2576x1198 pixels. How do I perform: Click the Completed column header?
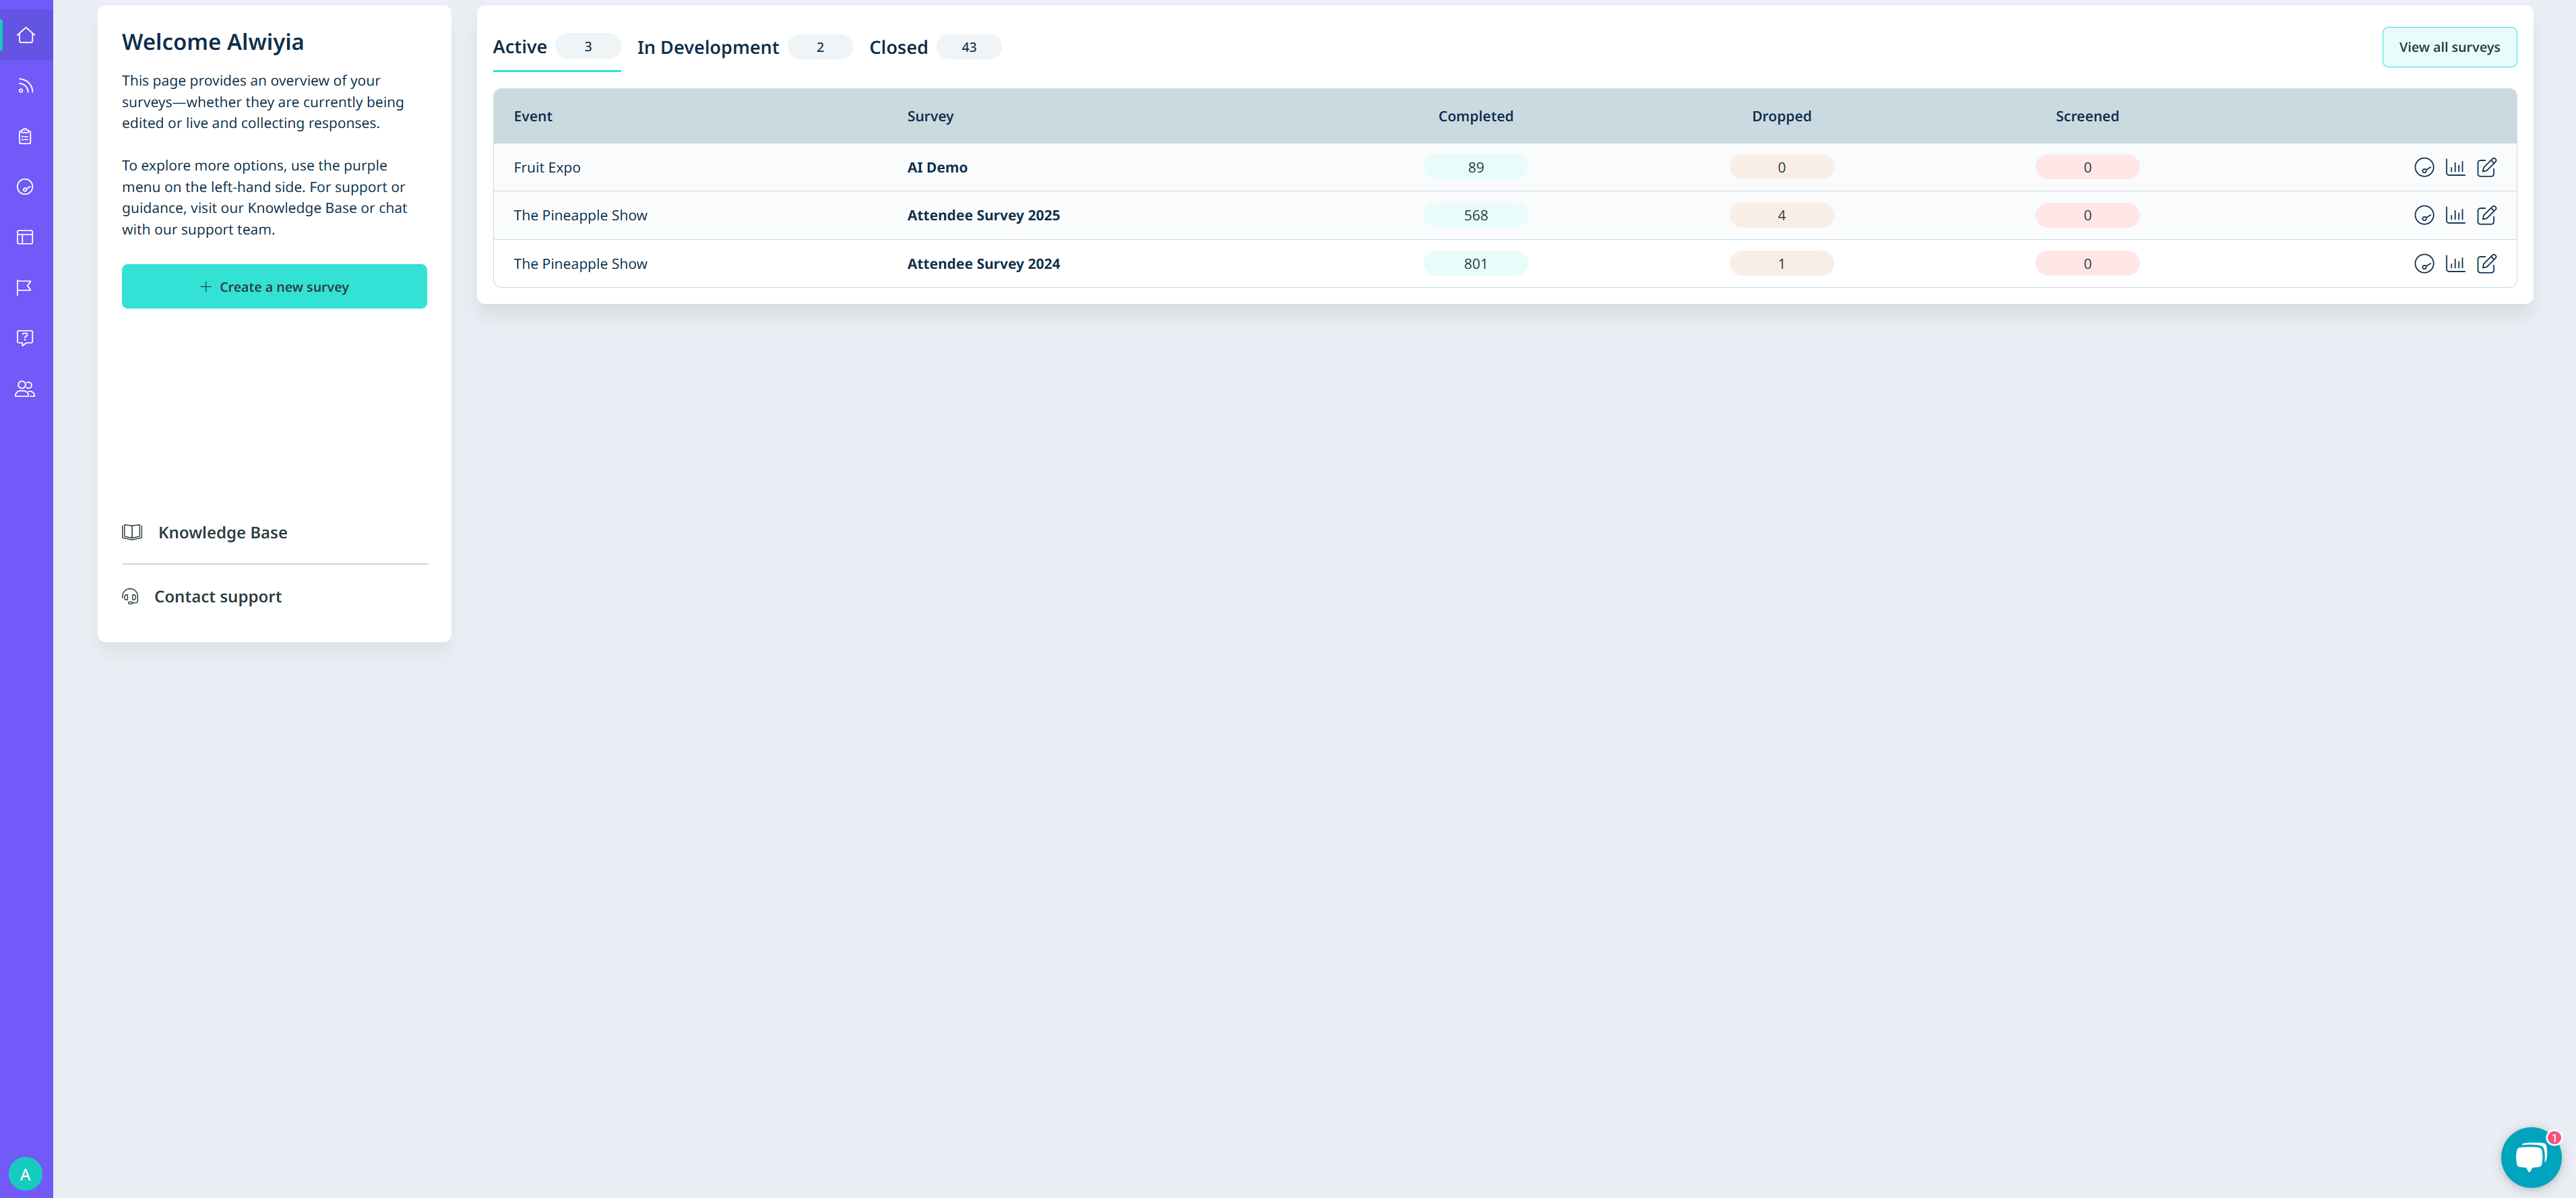tap(1475, 116)
